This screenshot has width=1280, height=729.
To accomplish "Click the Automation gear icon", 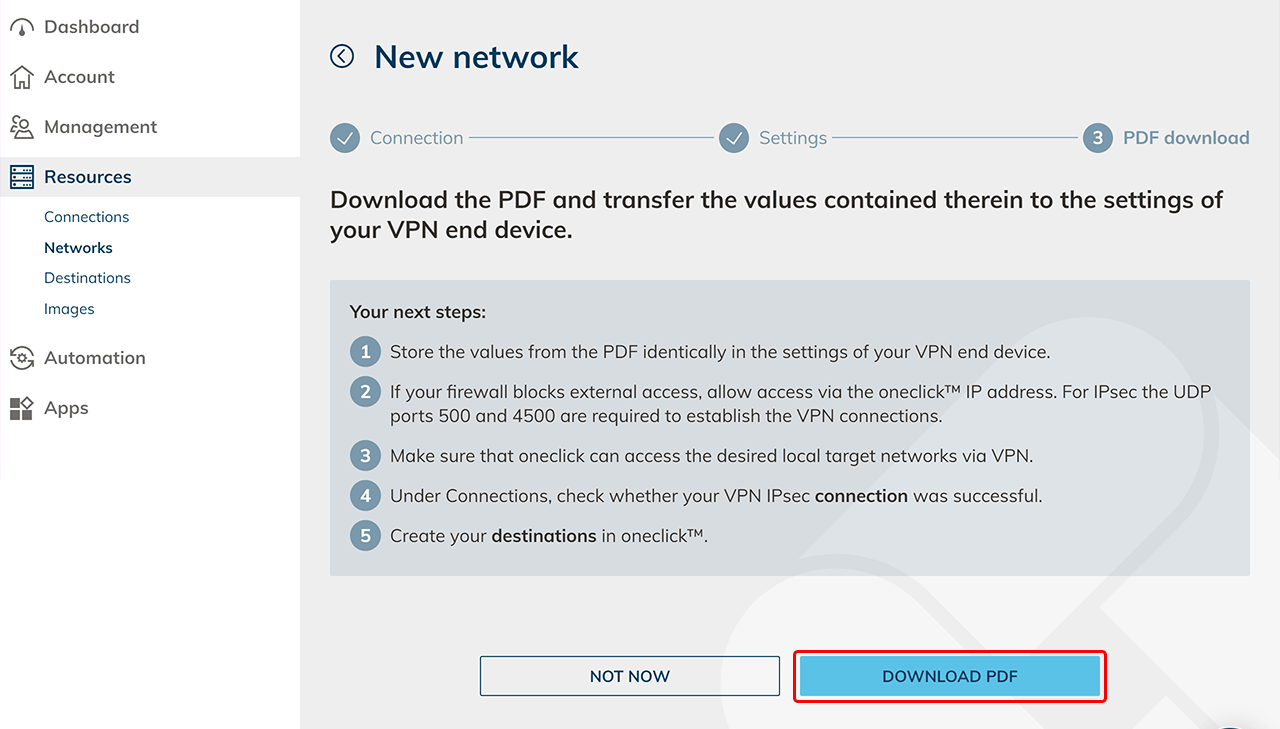I will point(21,358).
